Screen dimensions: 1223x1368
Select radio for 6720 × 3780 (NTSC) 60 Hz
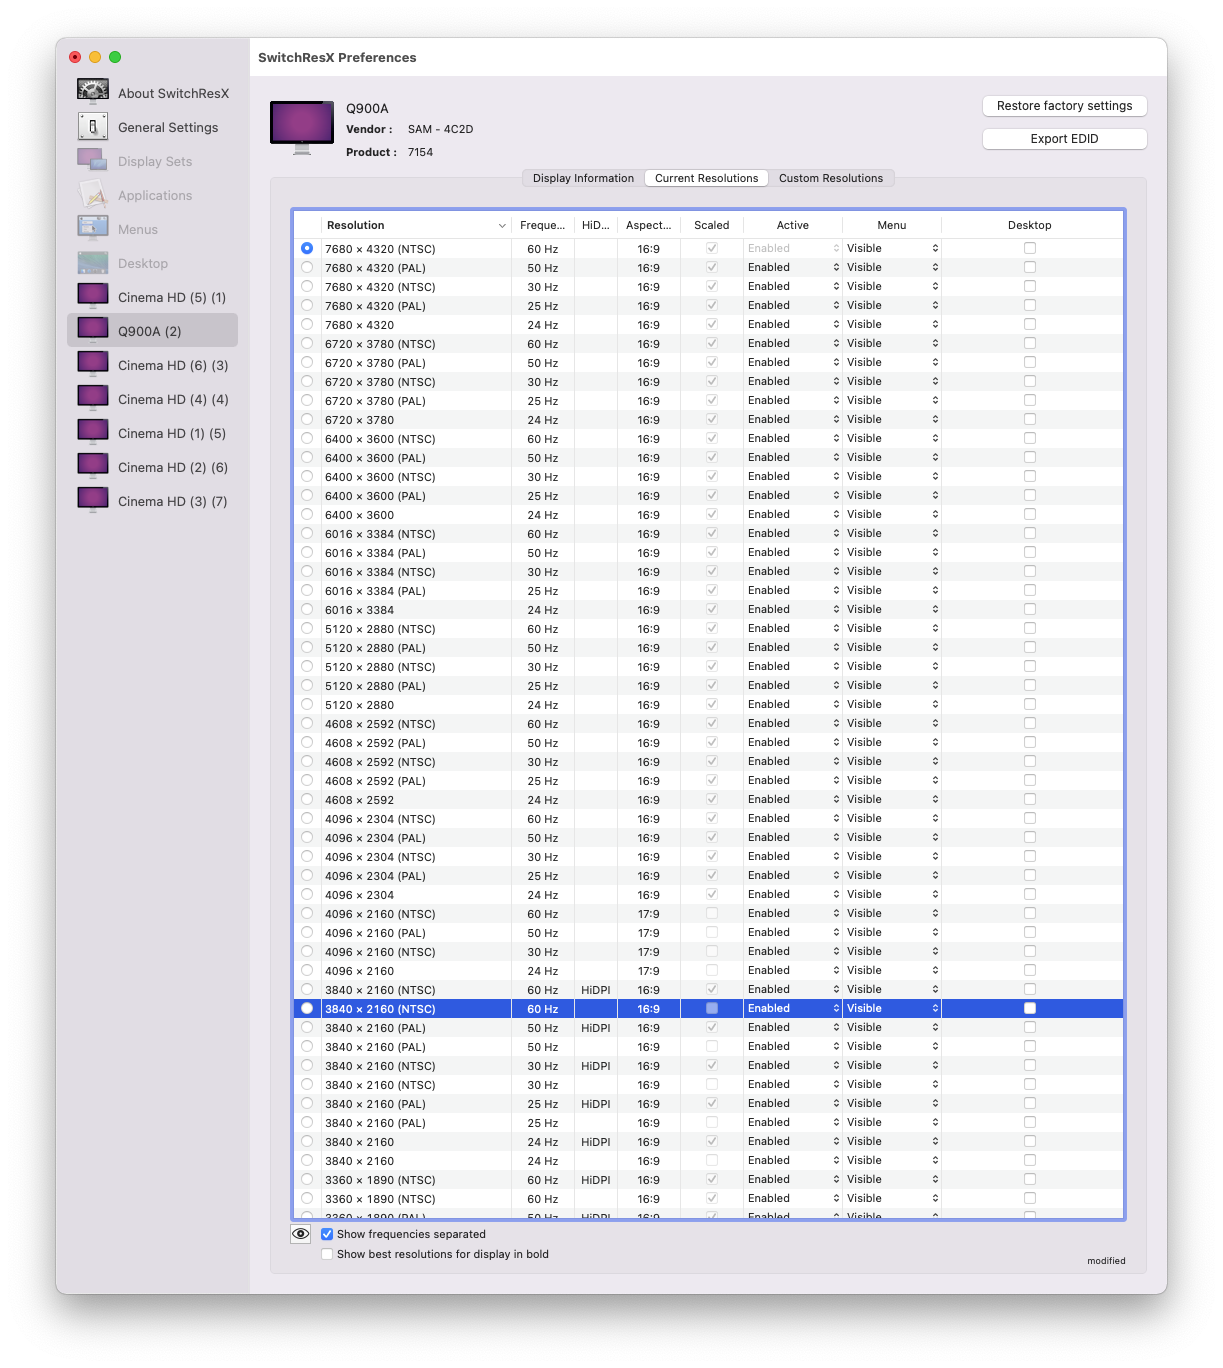pos(307,343)
